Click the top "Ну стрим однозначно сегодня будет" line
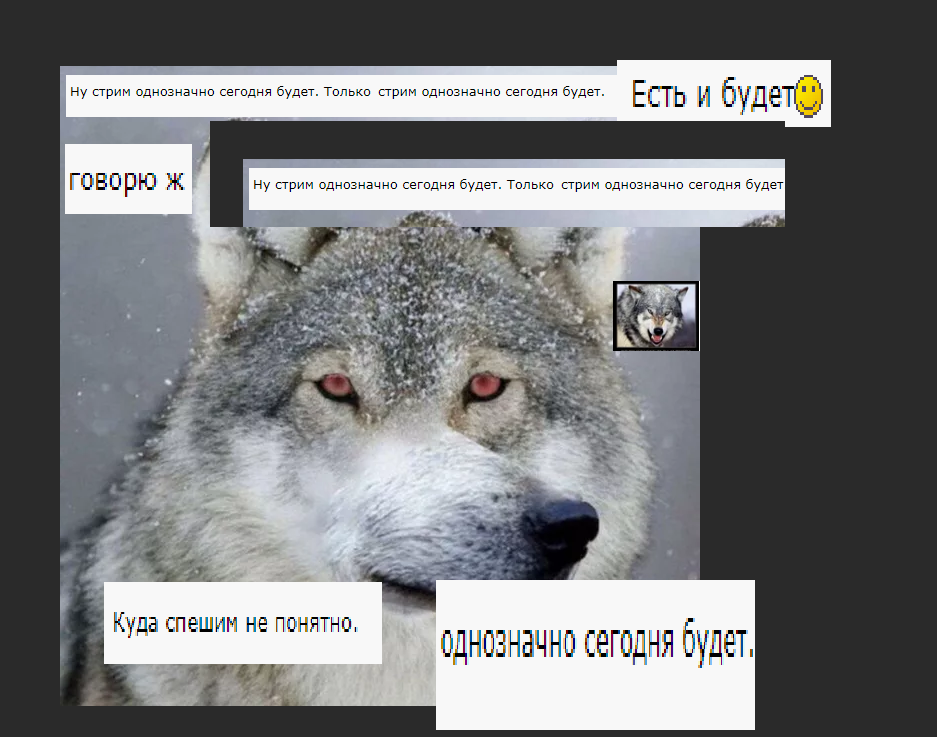This screenshot has width=937, height=737. [x=337, y=92]
